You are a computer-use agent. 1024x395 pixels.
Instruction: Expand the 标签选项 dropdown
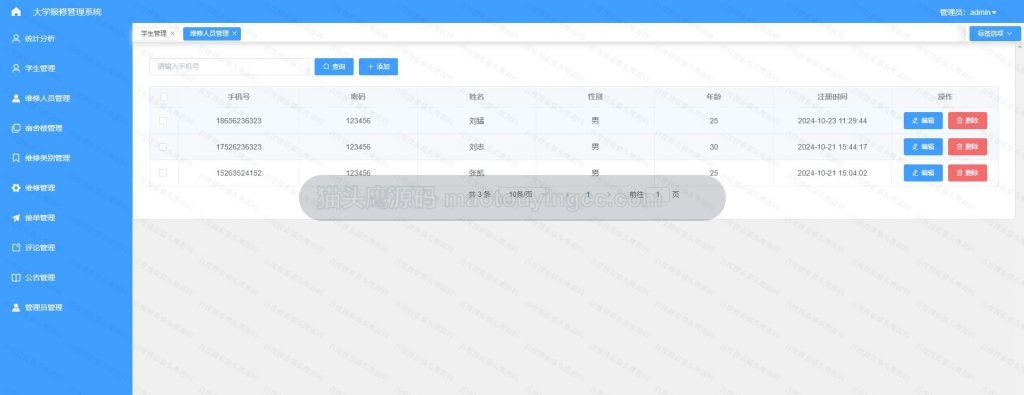(x=995, y=33)
